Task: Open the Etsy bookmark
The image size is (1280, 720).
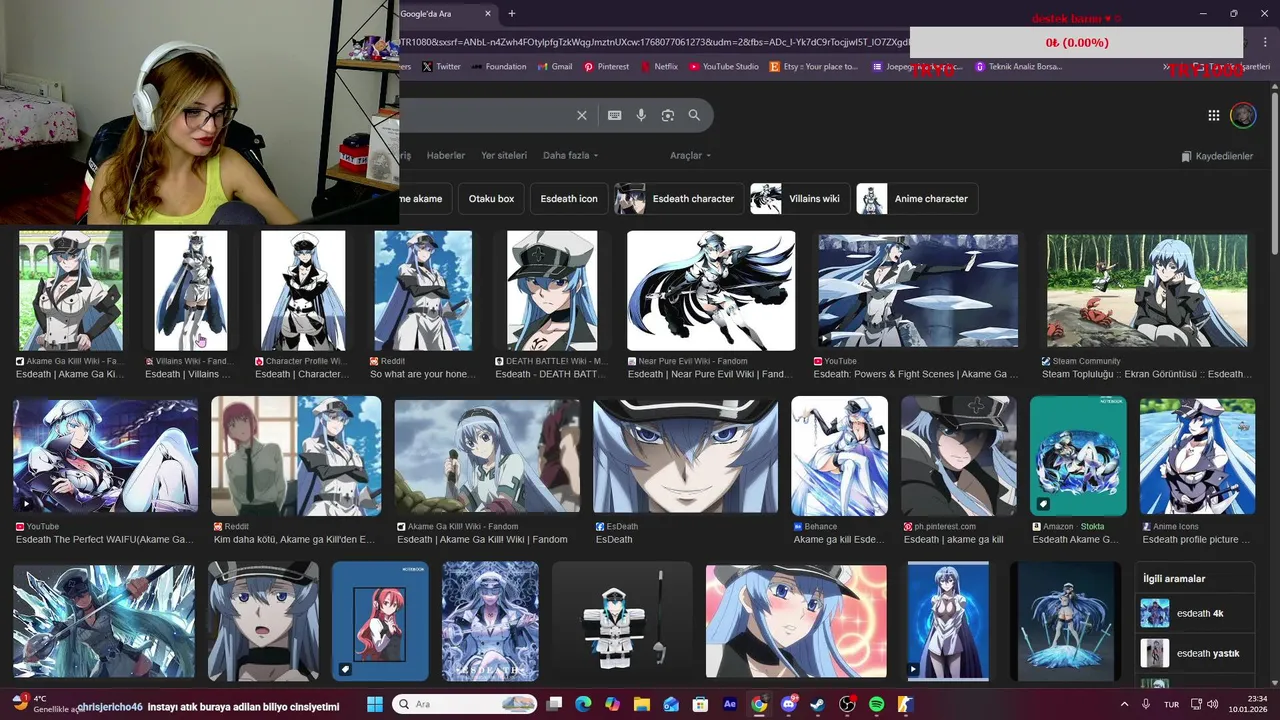Action: tap(814, 67)
